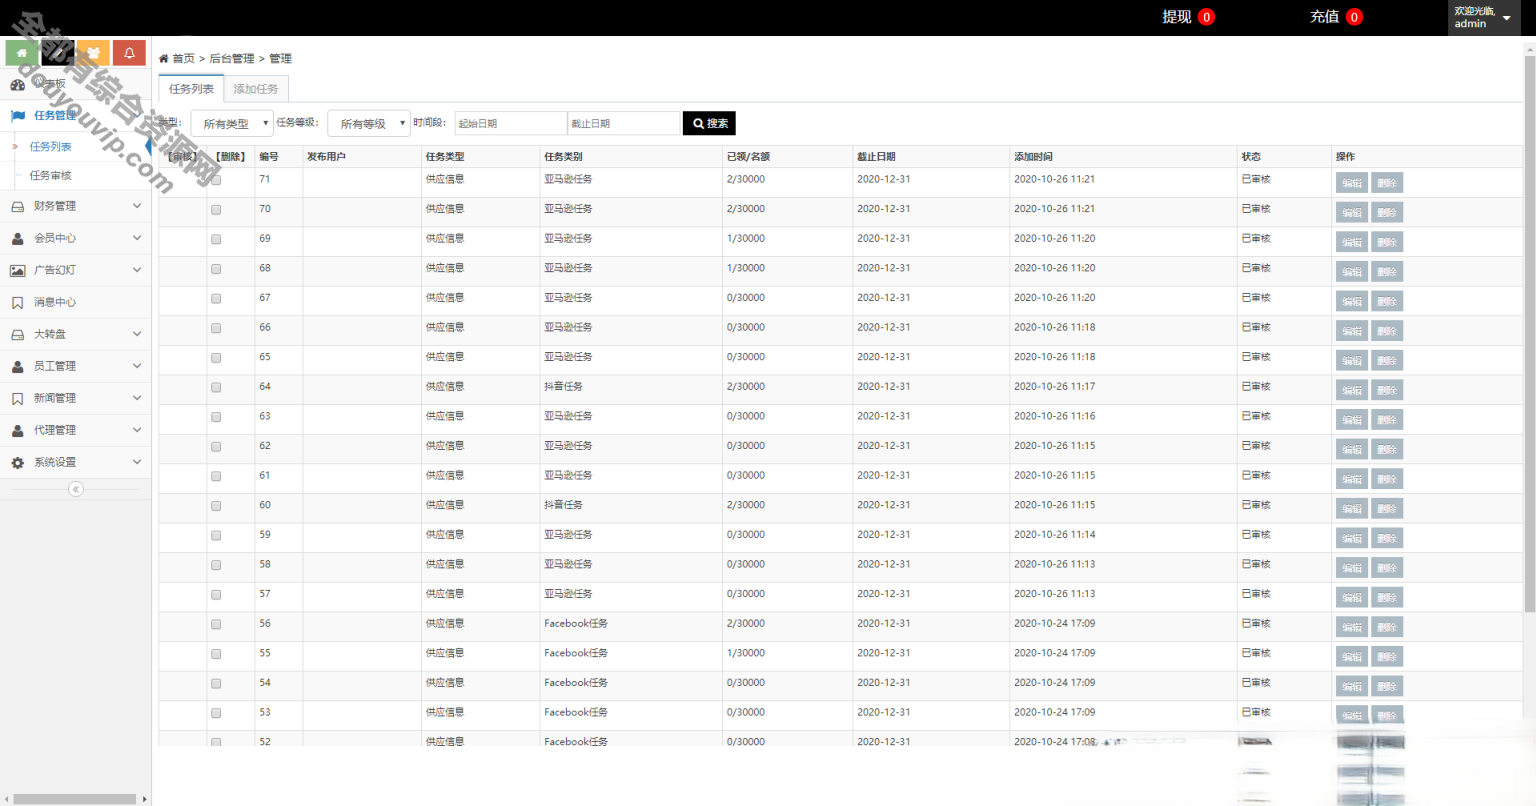Click the drive icon beside 财务管理
The height and width of the screenshot is (806, 1536).
click(17, 206)
